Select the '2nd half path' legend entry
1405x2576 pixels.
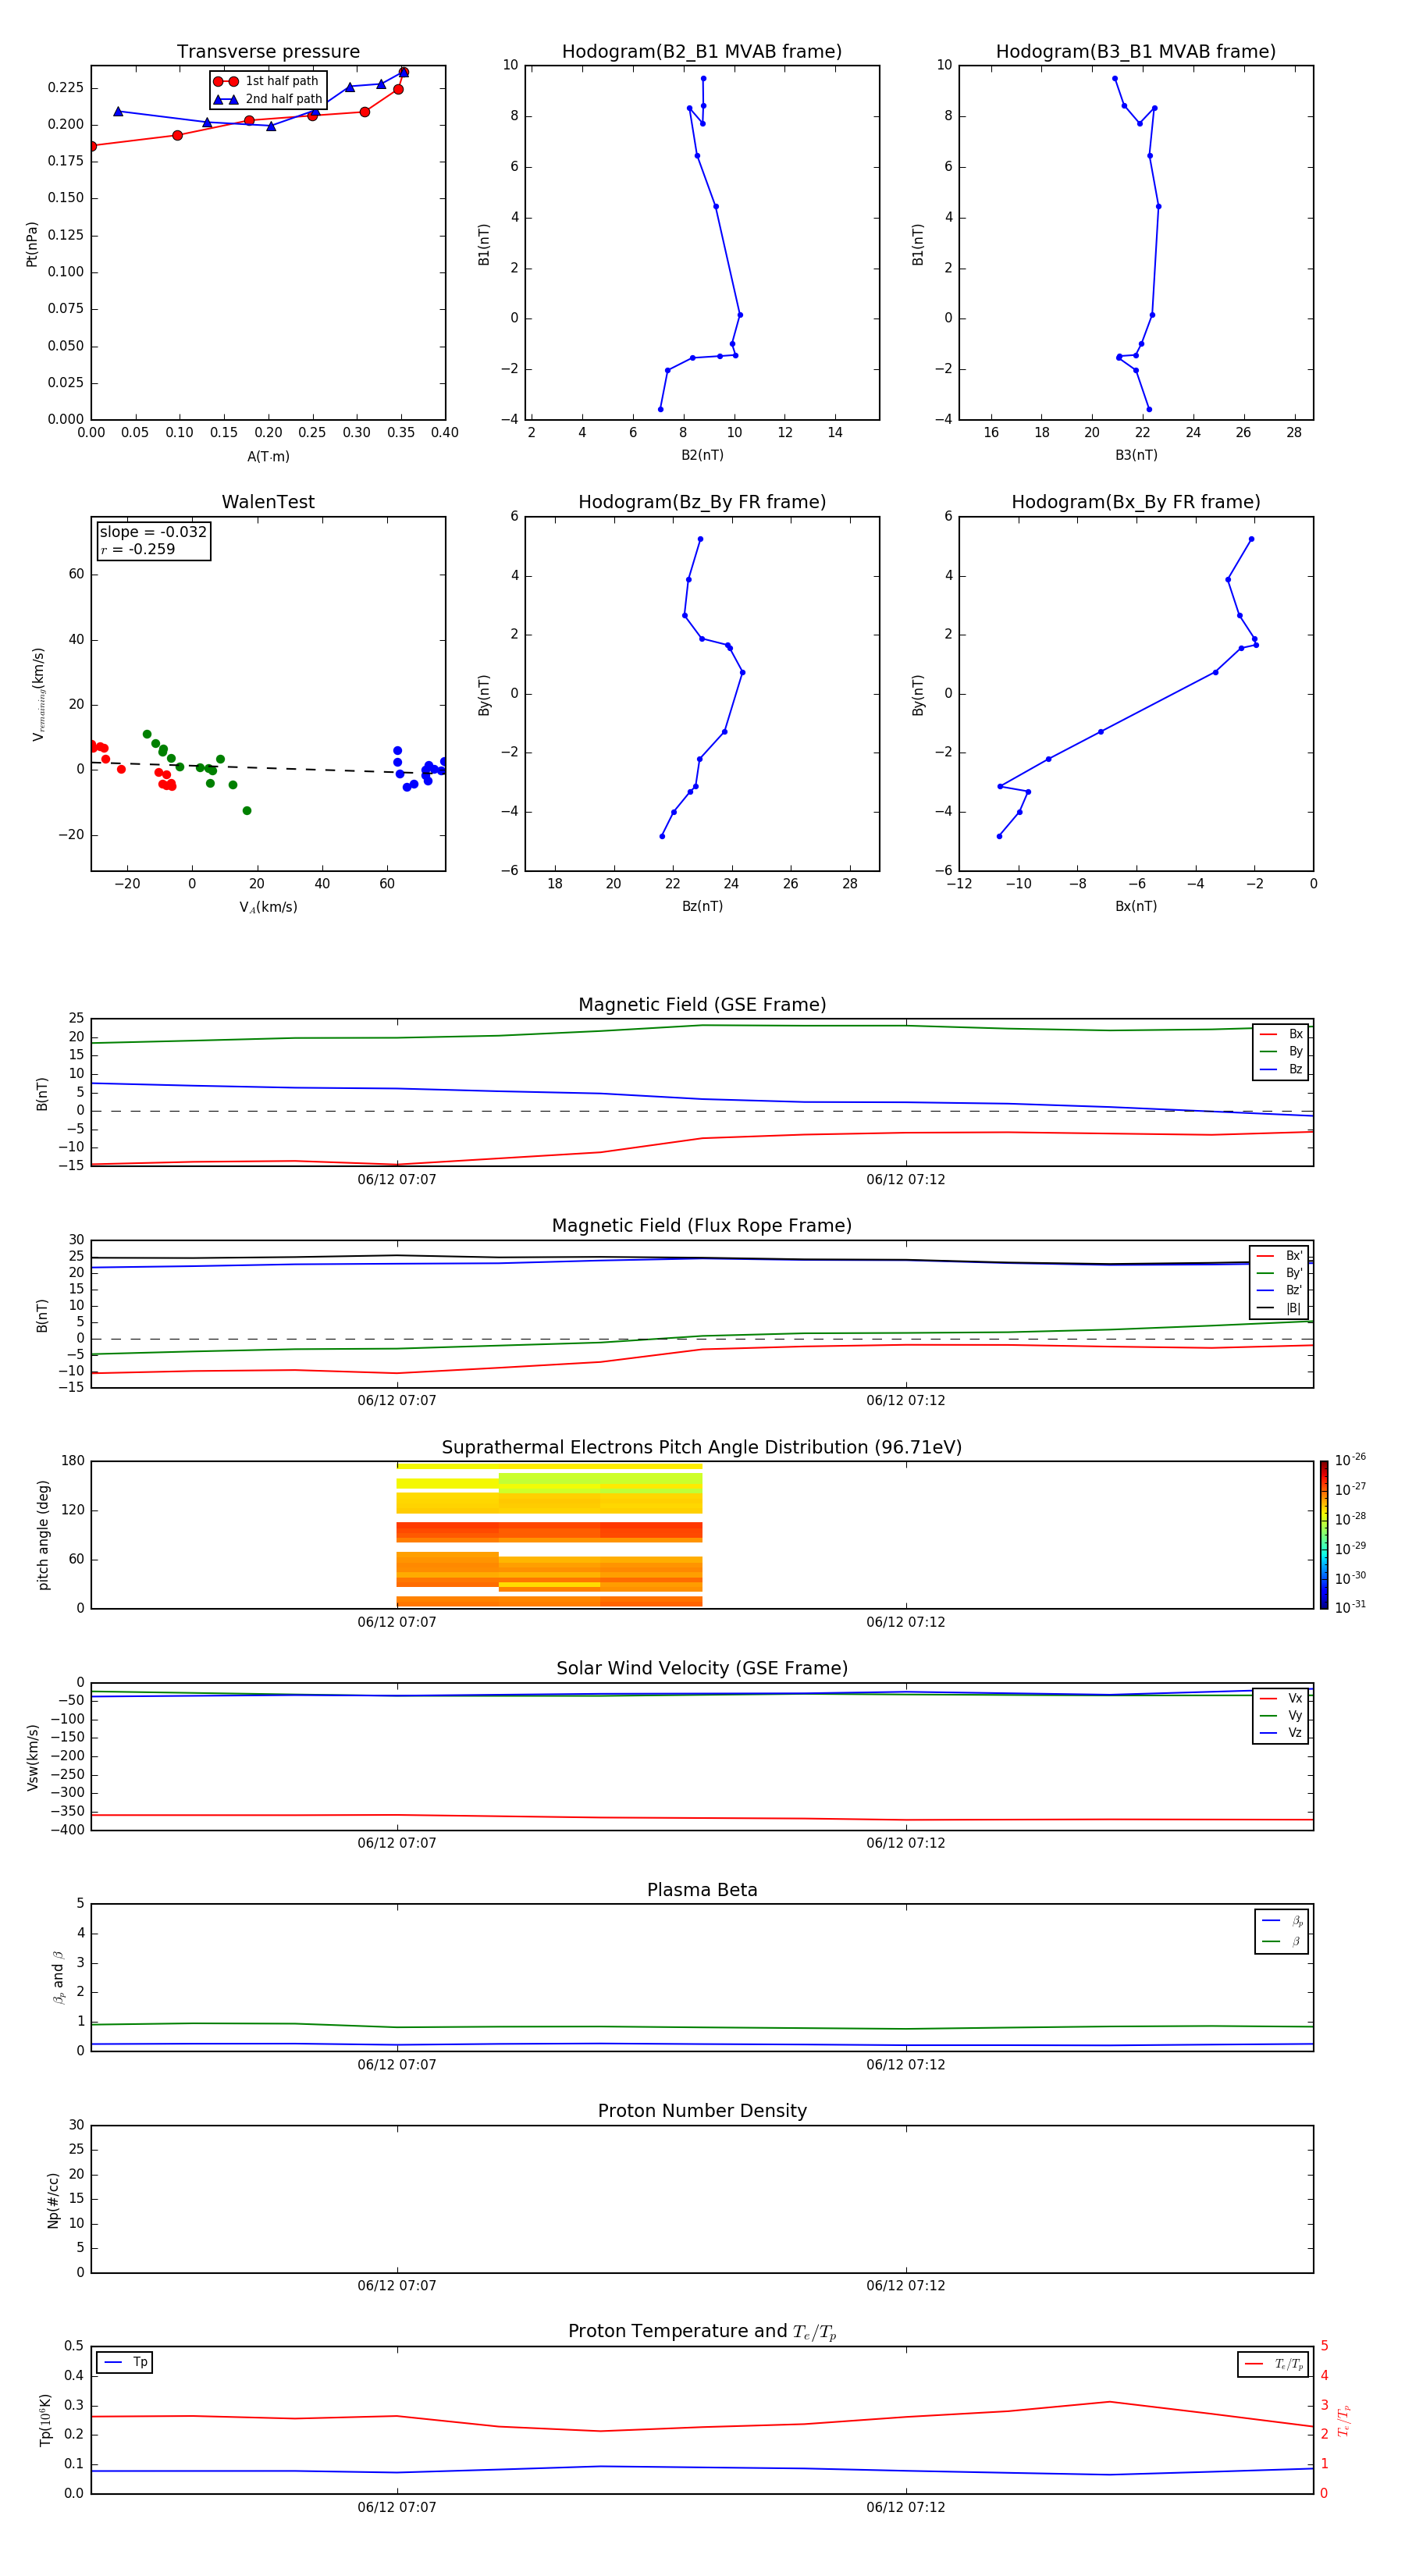click(268, 99)
